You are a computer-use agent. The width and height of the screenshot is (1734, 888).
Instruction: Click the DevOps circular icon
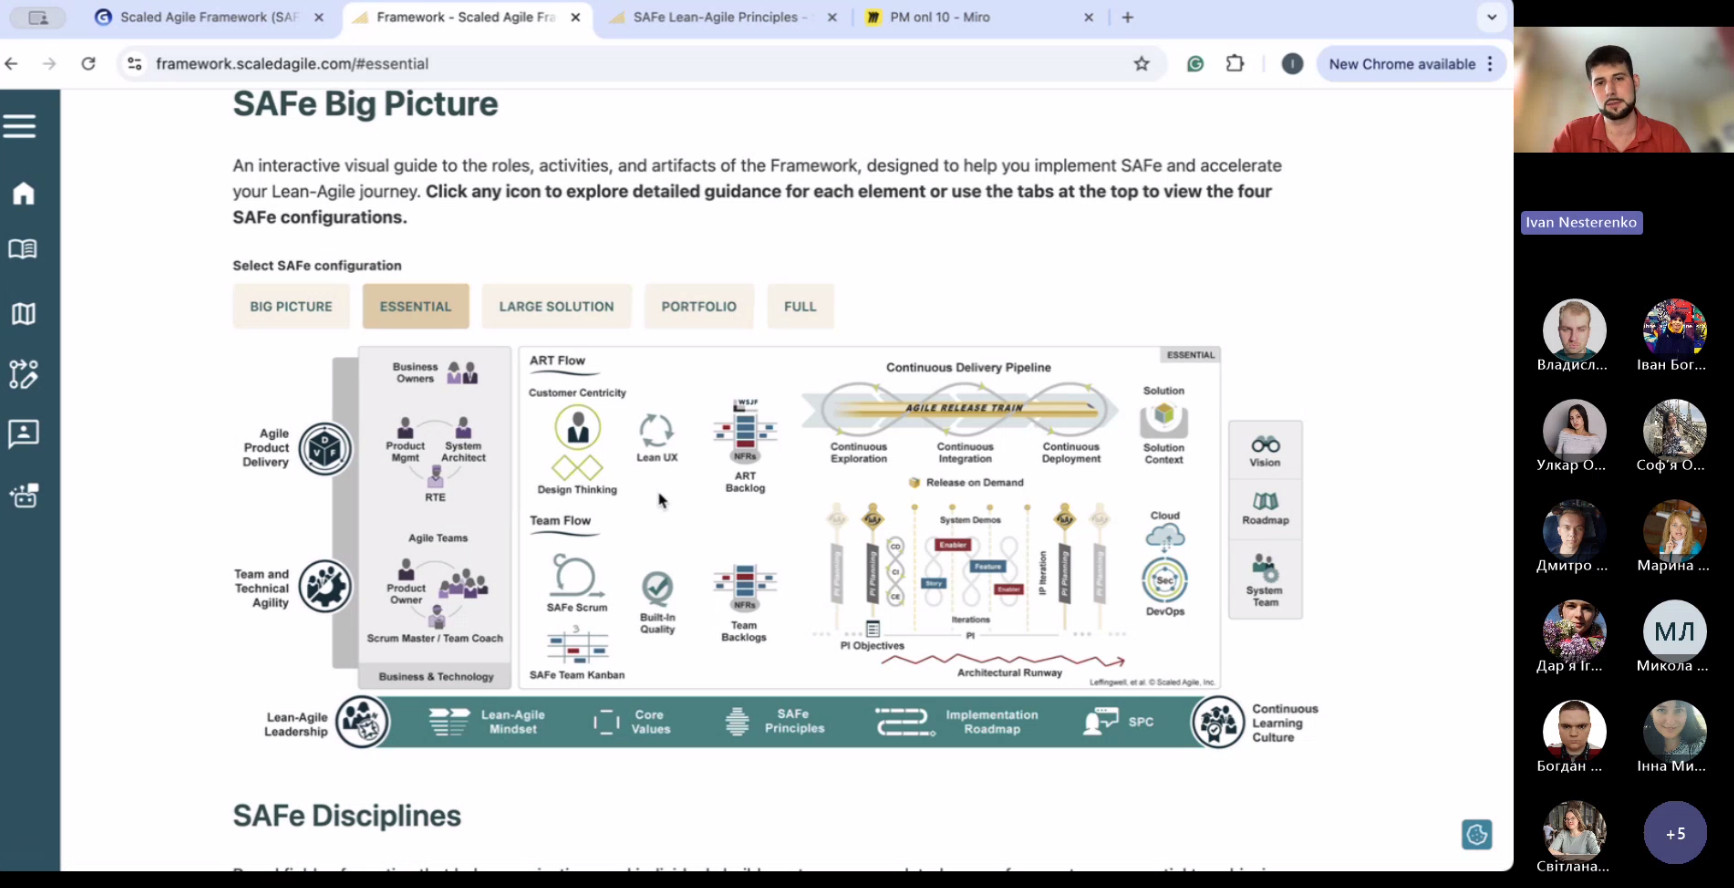tap(1165, 579)
